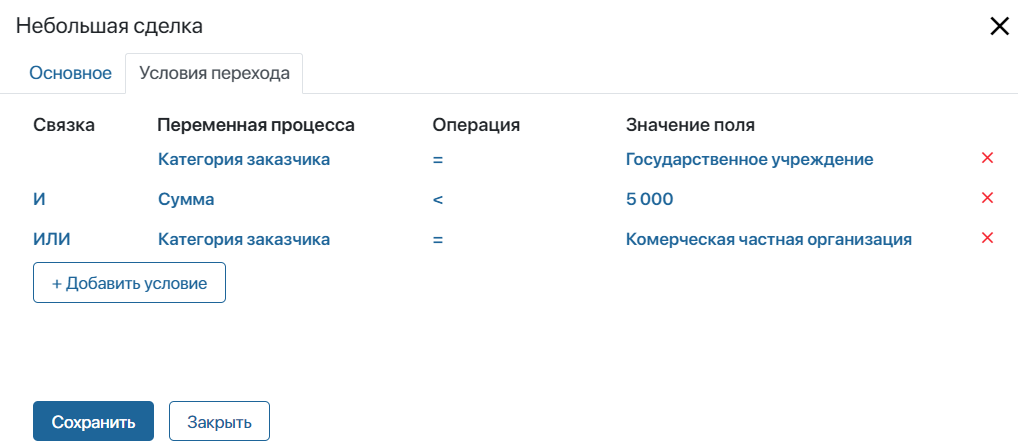Edit the 5 000 value field

650,199
